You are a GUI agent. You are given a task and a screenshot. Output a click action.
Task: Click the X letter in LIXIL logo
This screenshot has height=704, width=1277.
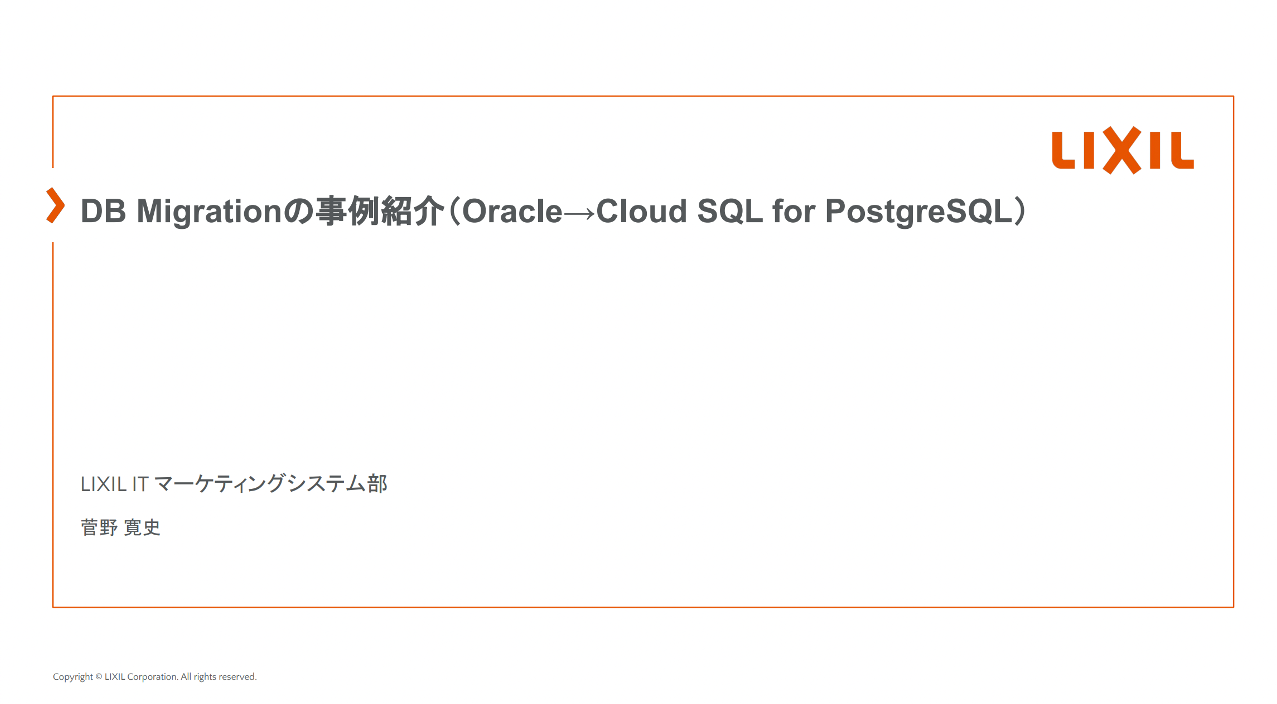[1122, 152]
